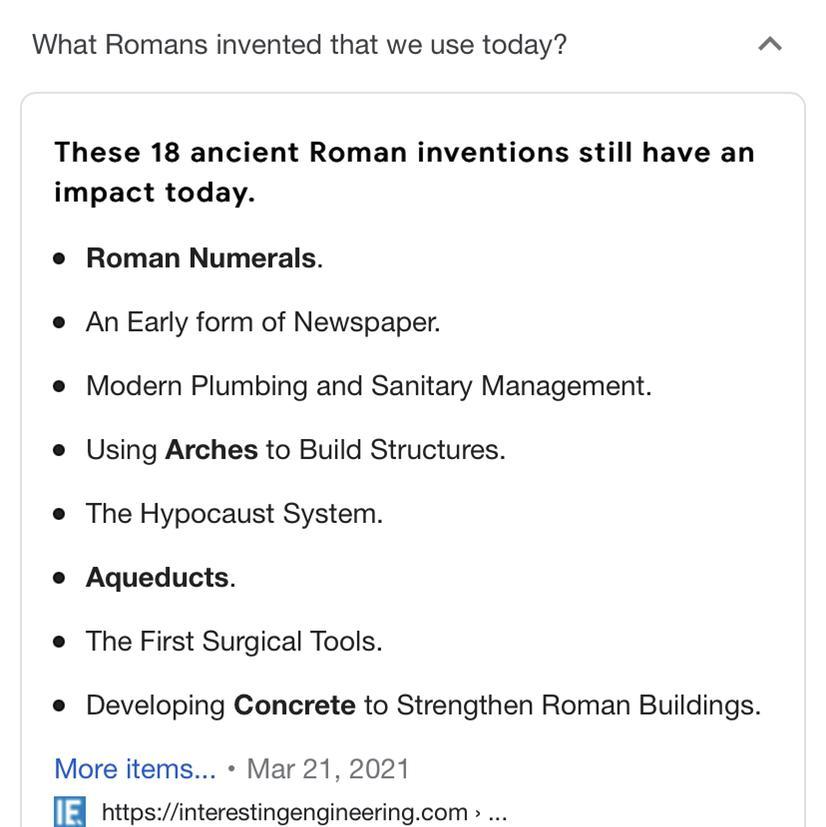Image resolution: width=826 pixels, height=827 pixels.
Task: Click the bullet beside 'Roman Numerals'
Action: 59,259
